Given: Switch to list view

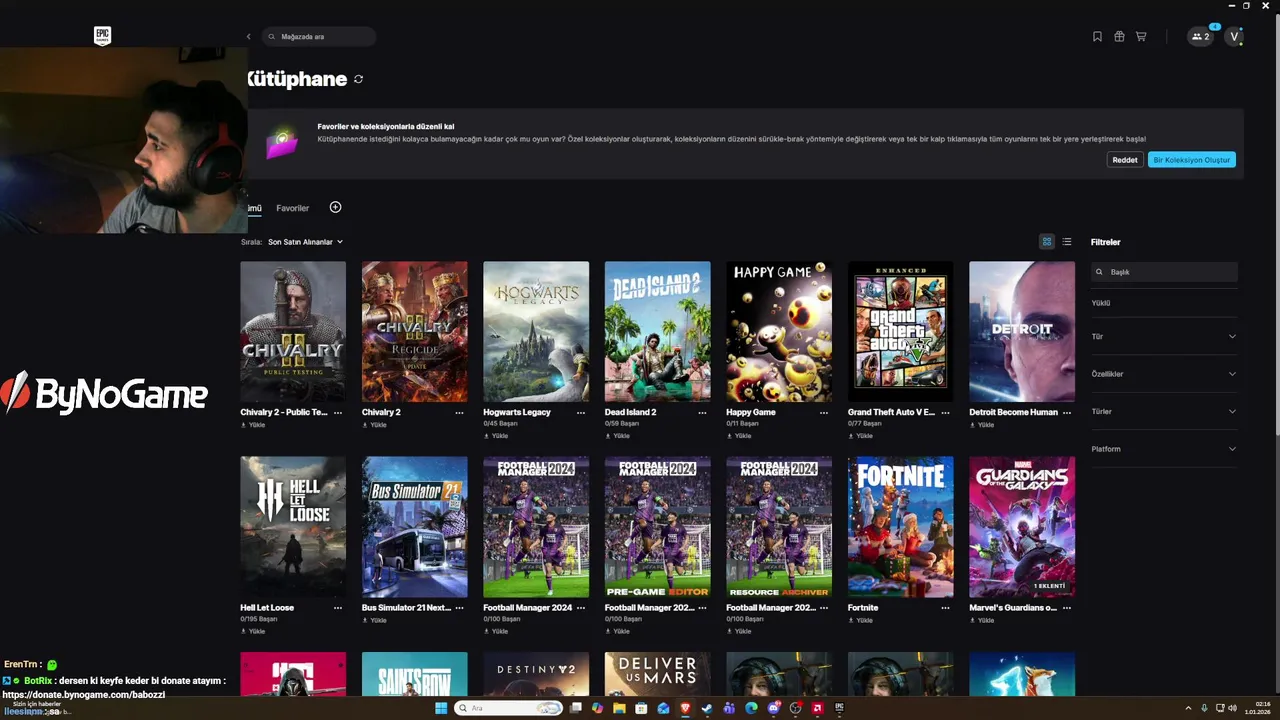Looking at the screenshot, I should 1067,242.
